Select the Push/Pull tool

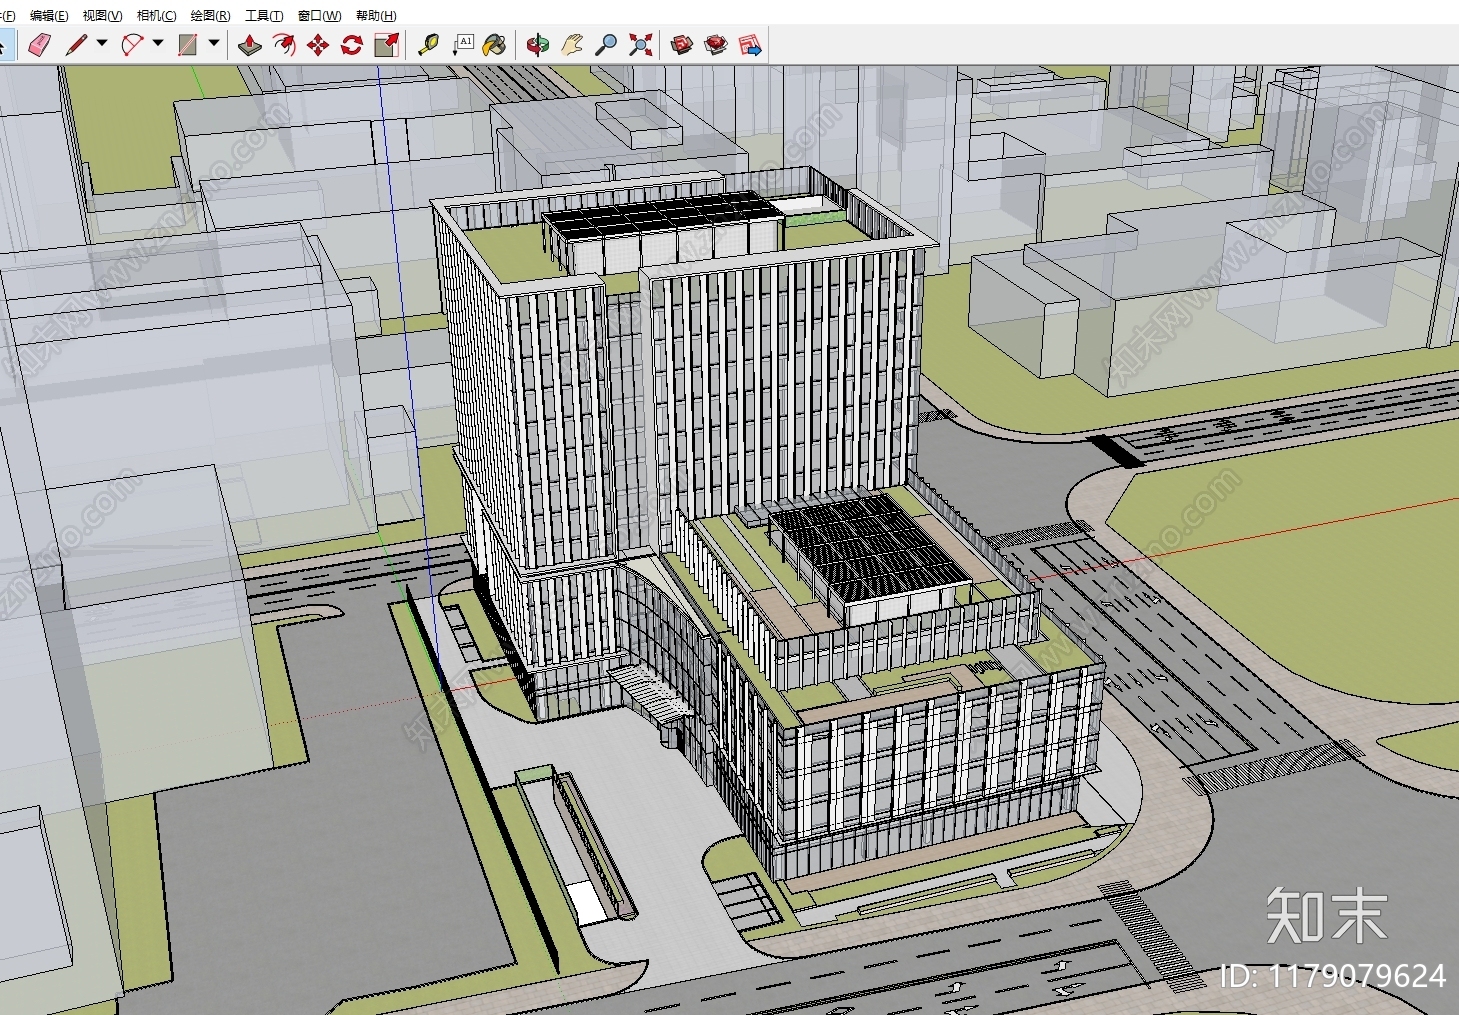tap(250, 45)
